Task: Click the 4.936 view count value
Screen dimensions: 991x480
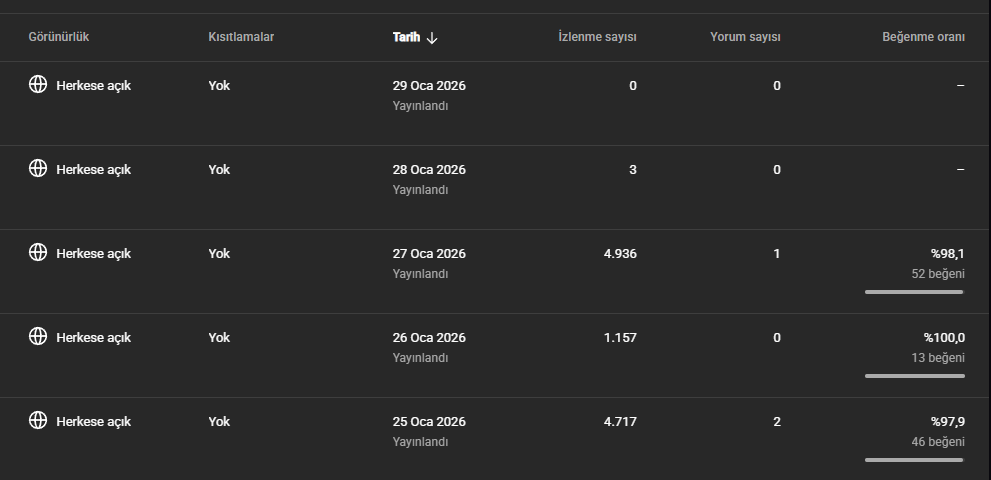Action: point(620,254)
